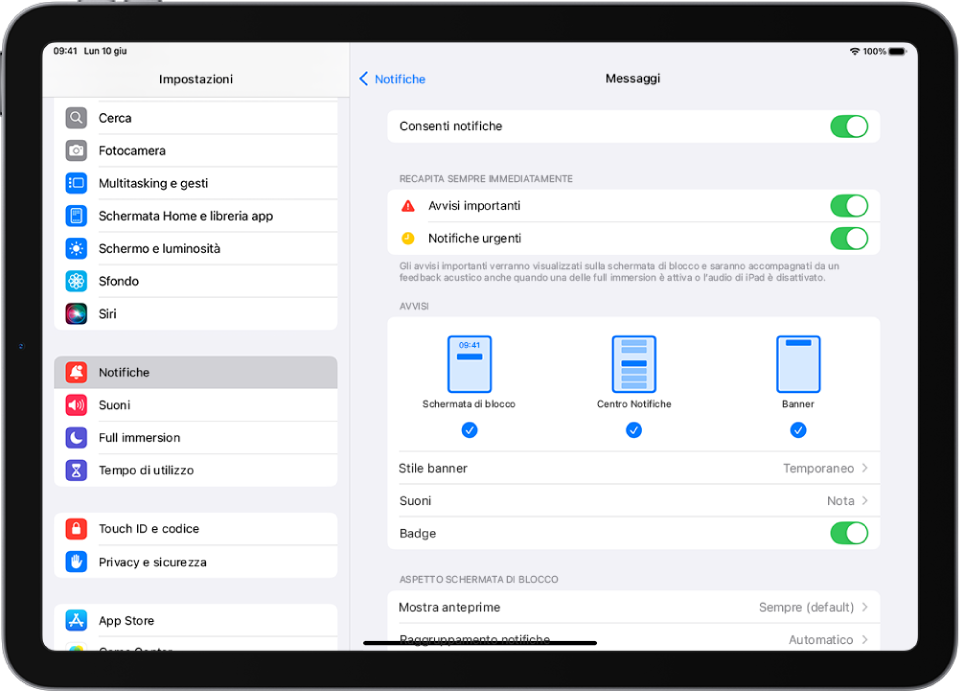The image size is (960, 692).
Task: Tap the Notifiche bell icon
Action: 76,372
